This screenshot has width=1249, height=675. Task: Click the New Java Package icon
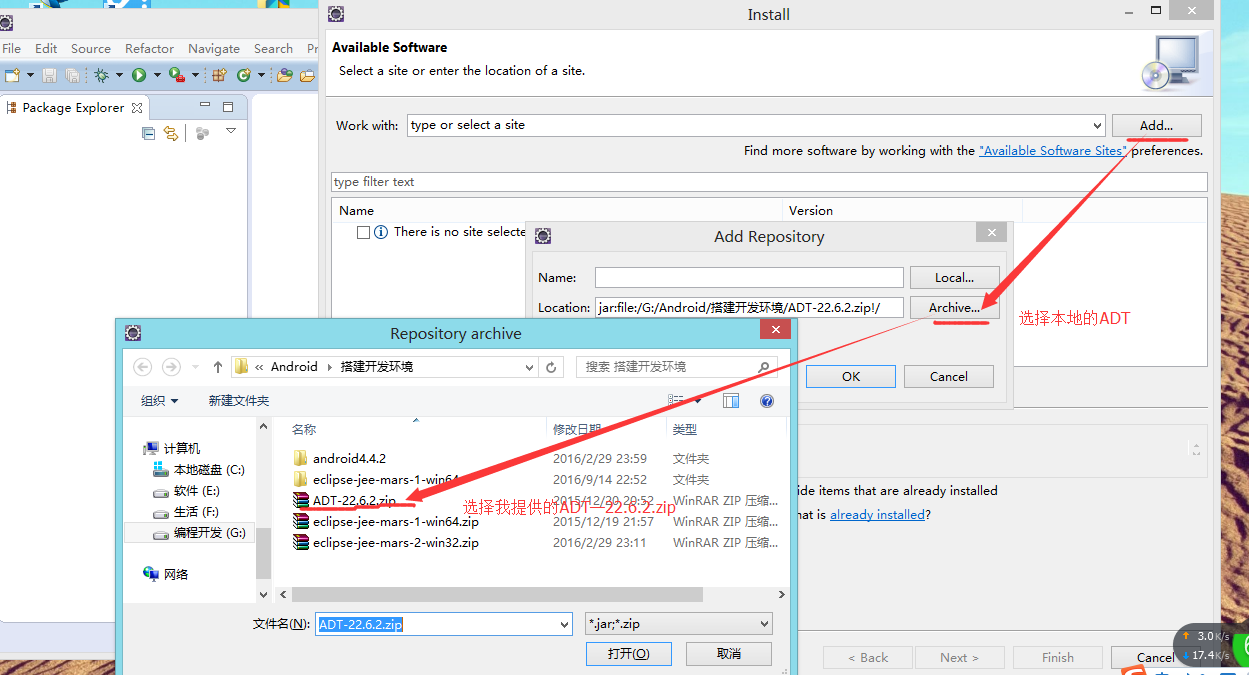(219, 75)
